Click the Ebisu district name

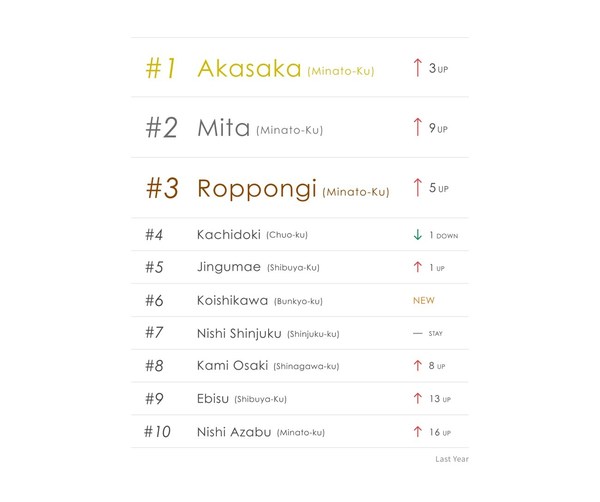tap(213, 399)
